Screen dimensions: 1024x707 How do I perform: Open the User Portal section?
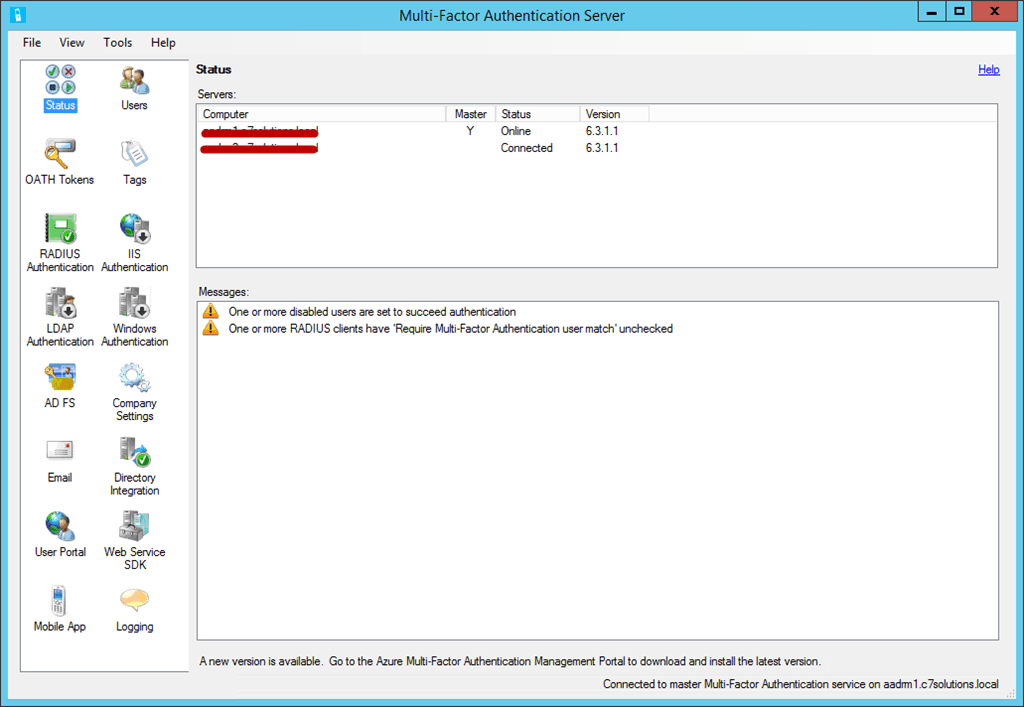click(x=60, y=535)
